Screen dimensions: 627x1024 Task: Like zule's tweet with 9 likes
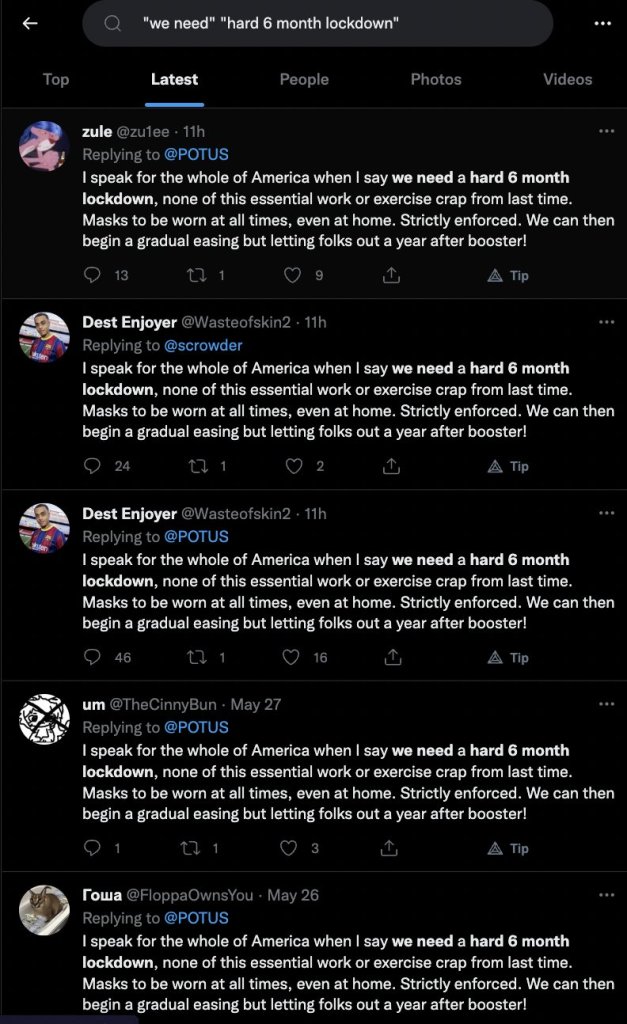[x=293, y=275]
